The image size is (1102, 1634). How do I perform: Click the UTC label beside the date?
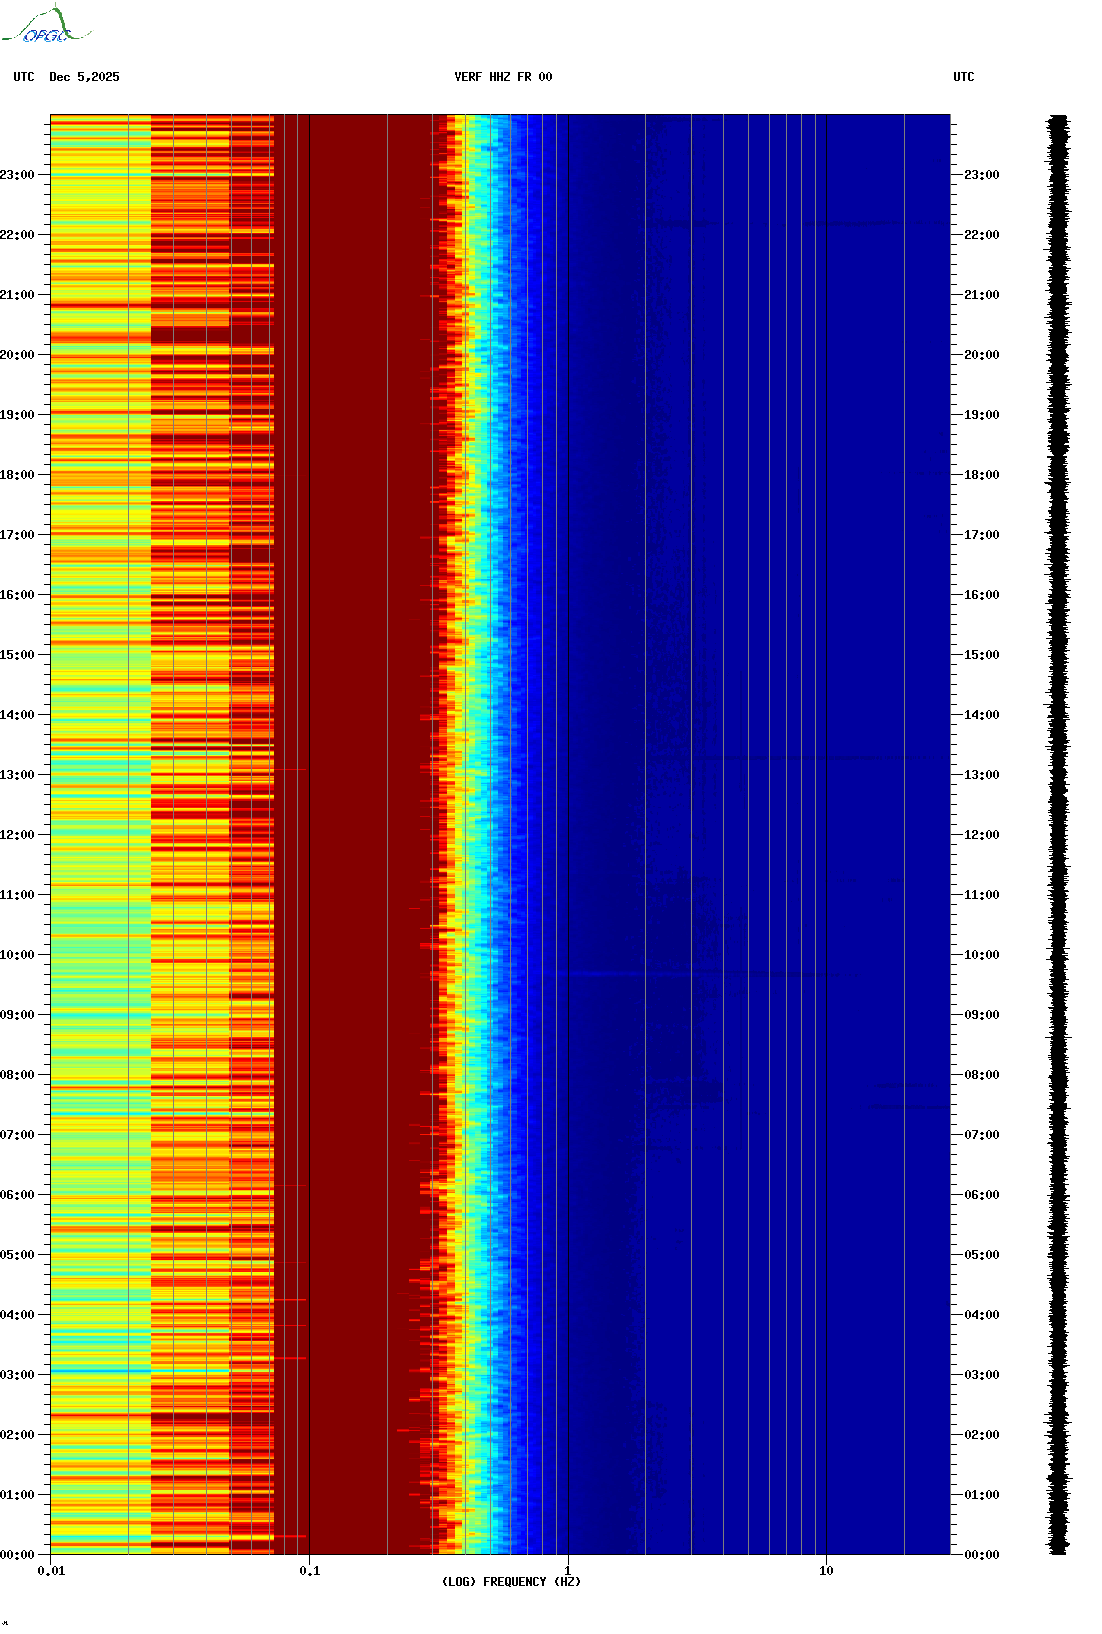coord(24,77)
